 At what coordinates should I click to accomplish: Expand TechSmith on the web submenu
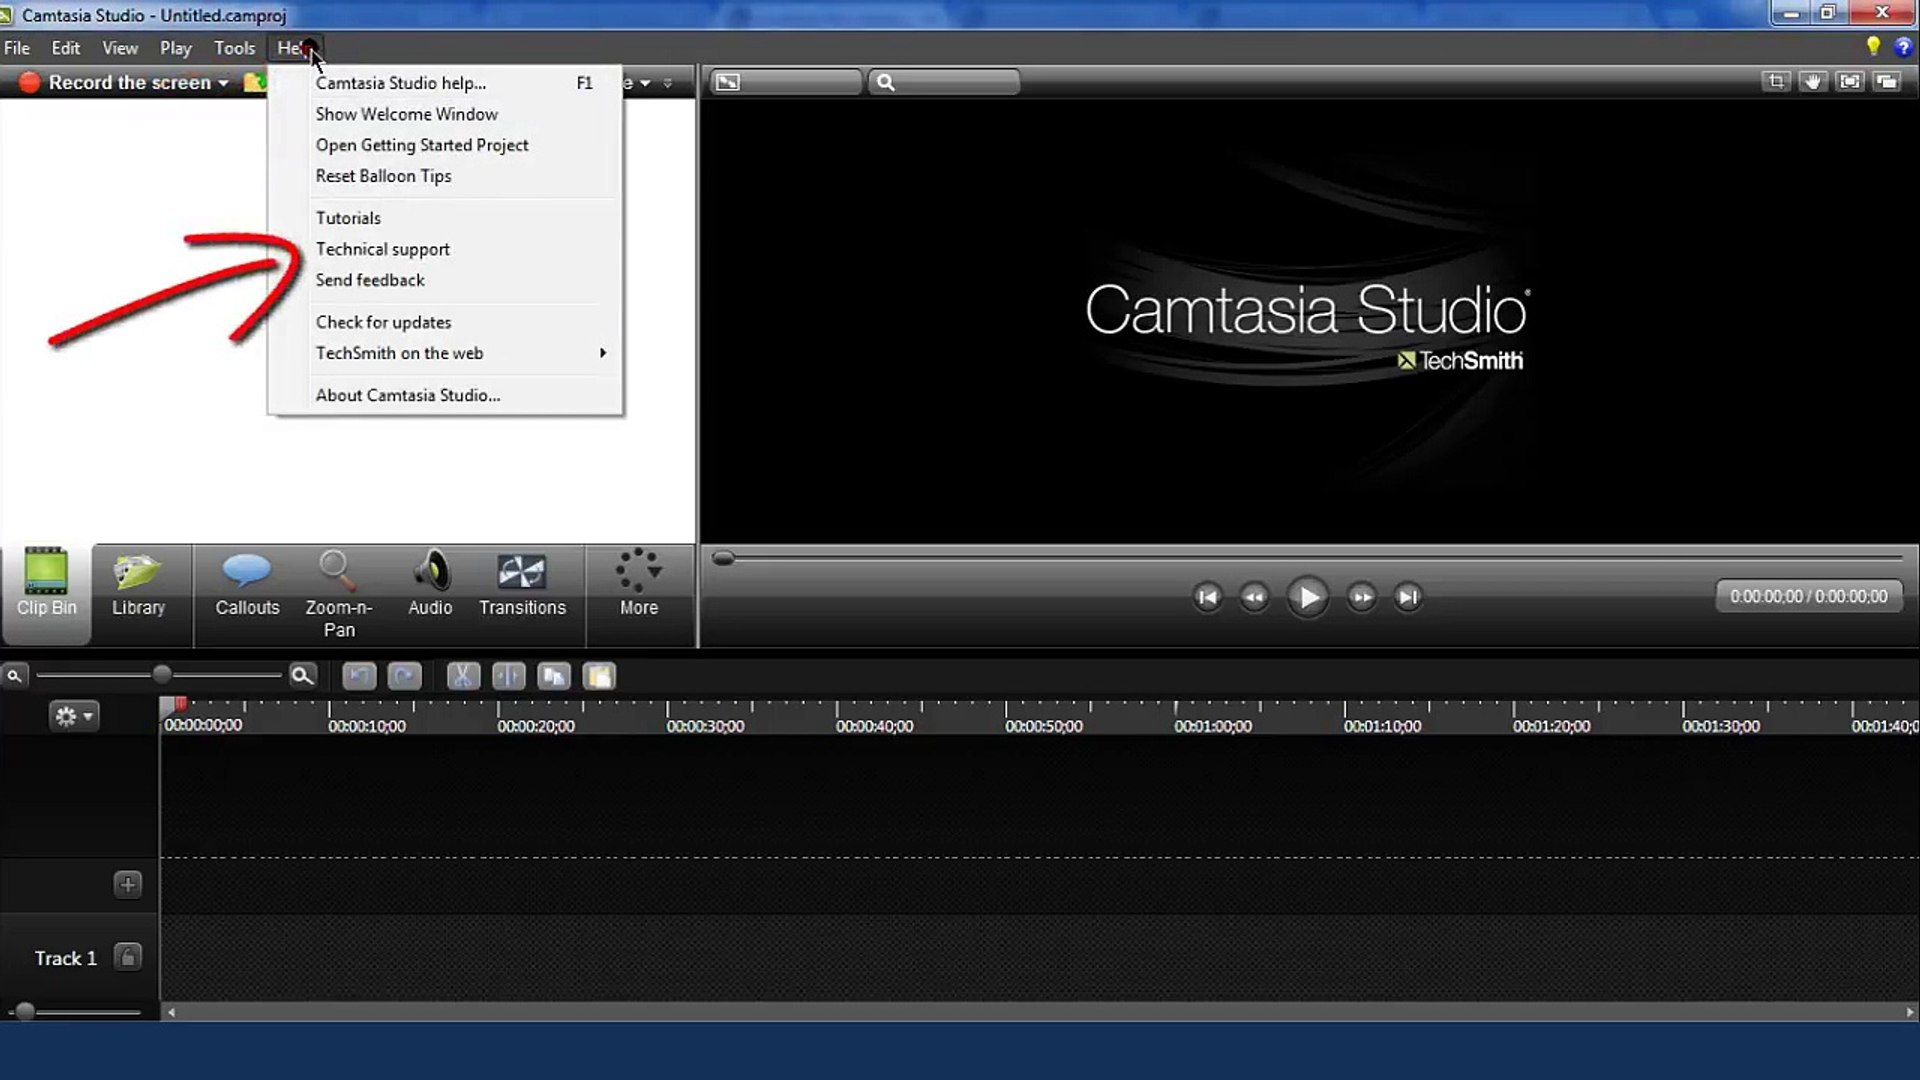click(x=398, y=352)
